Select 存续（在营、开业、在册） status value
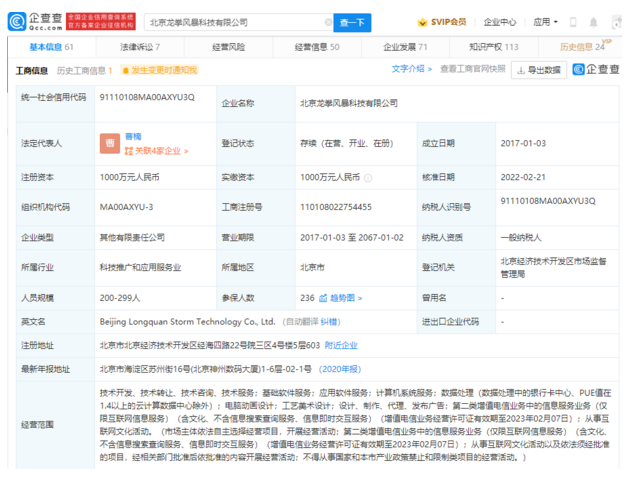The height and width of the screenshot is (477, 626). [x=347, y=143]
